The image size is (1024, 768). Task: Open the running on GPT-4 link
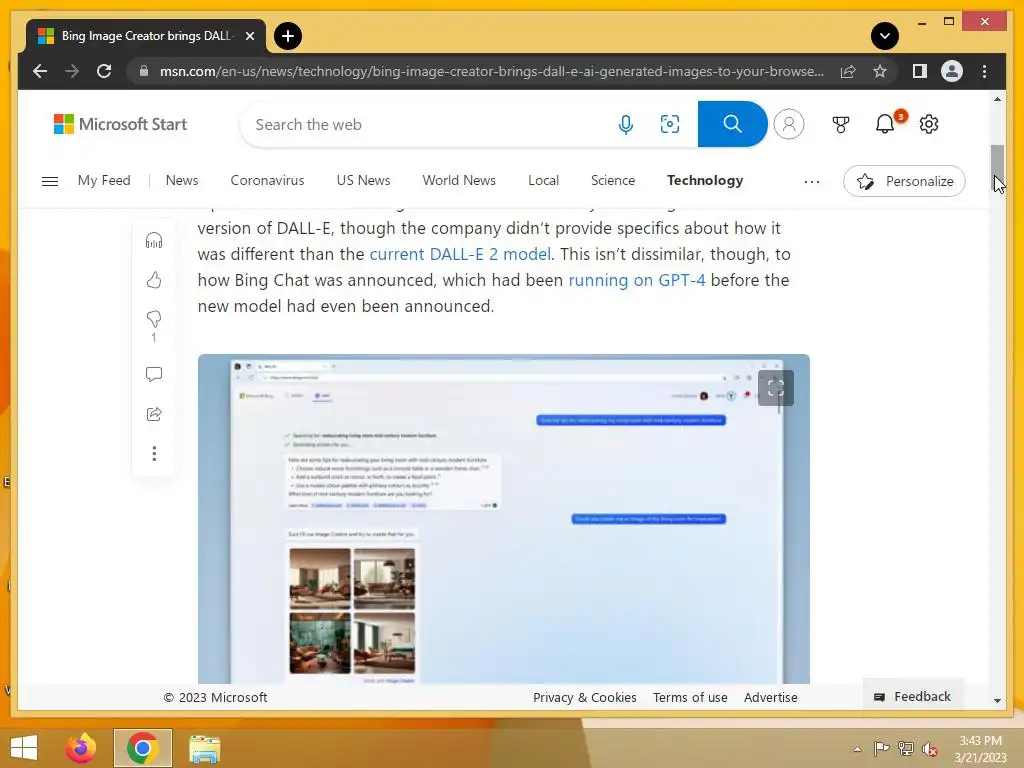[637, 280]
